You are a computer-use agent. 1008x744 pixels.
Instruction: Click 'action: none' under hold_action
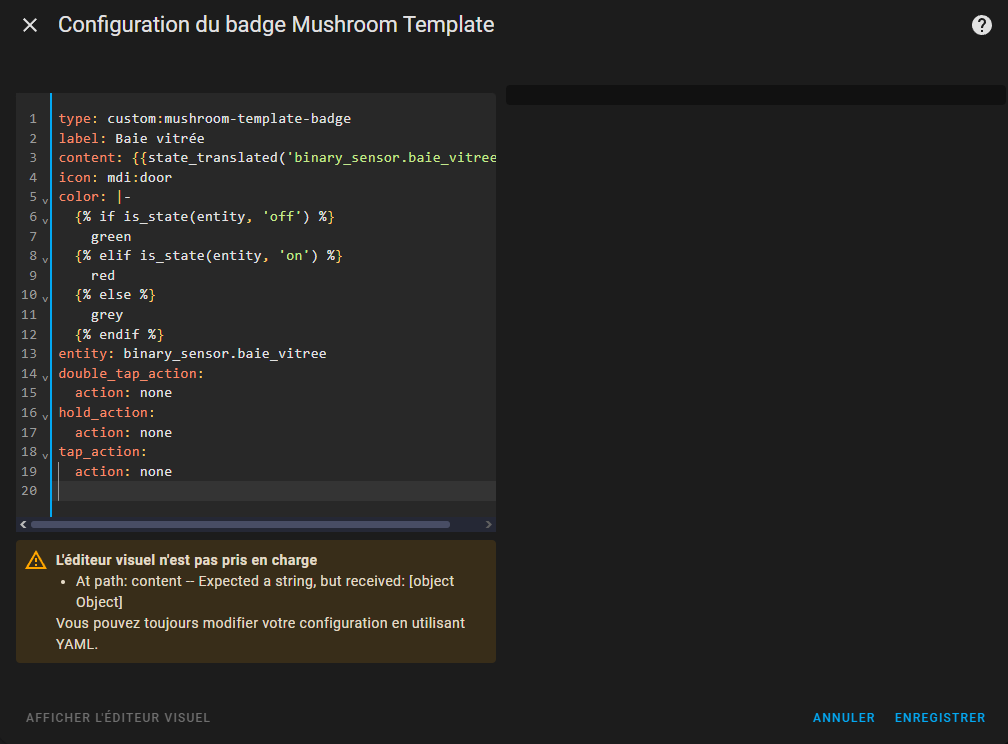123,433
